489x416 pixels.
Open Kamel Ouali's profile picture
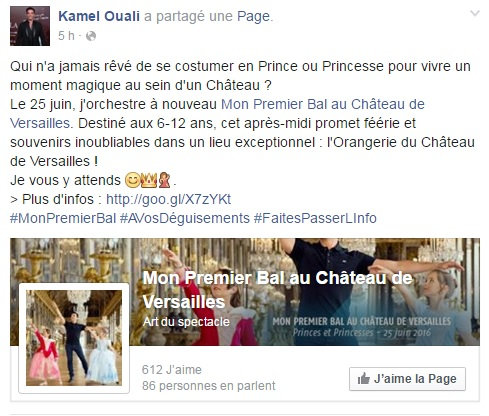point(30,26)
